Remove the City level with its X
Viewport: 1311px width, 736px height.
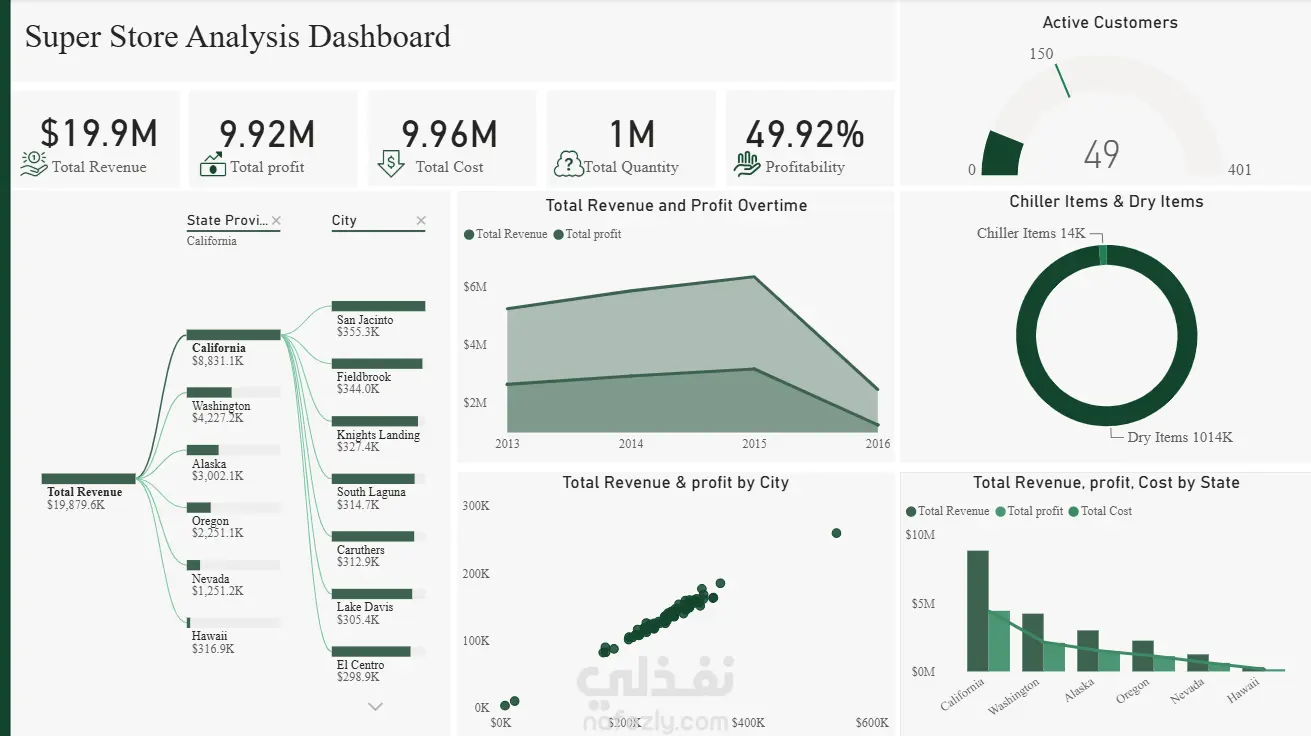(x=421, y=221)
